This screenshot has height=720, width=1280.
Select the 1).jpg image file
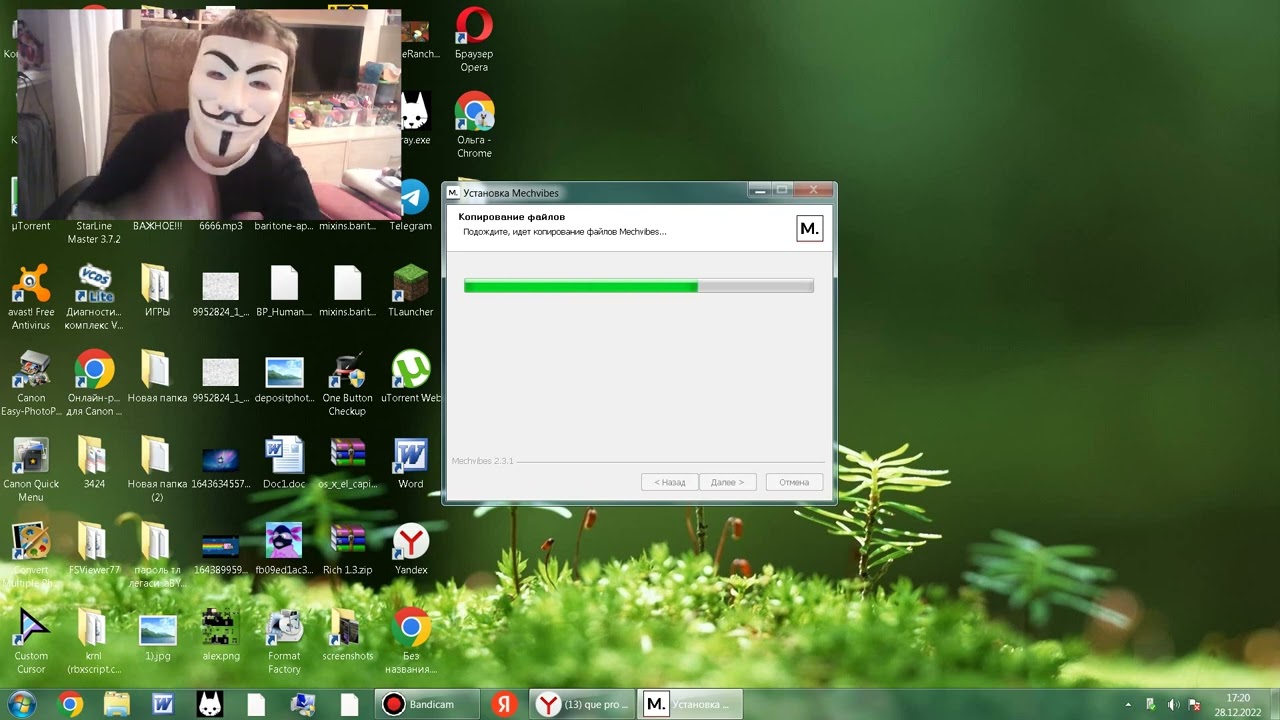(157, 635)
